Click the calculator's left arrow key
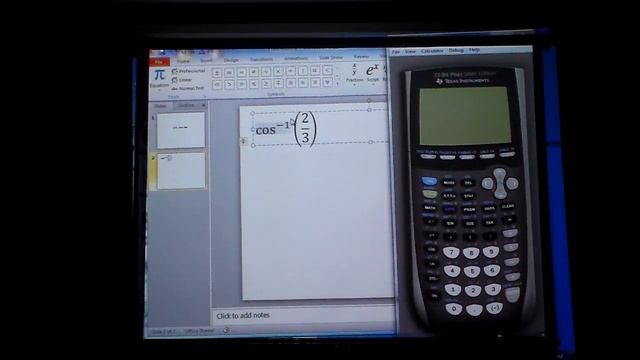The width and height of the screenshot is (640, 360). coord(487,184)
